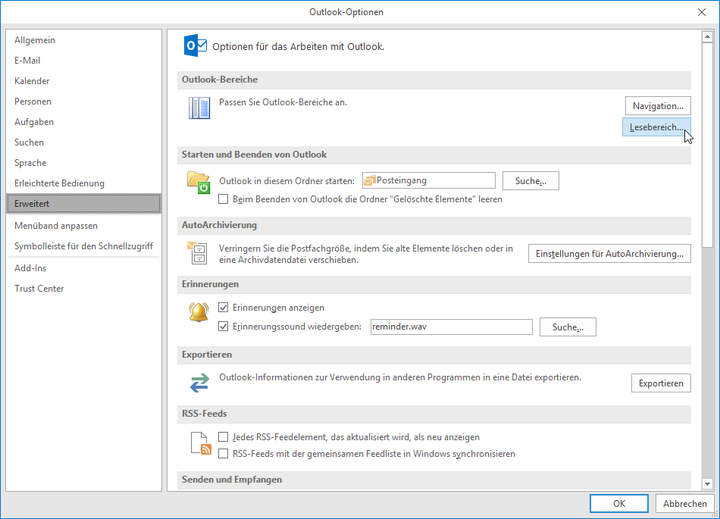Image resolution: width=720 pixels, height=519 pixels.
Task: Click the Navigation... button
Action: (x=658, y=106)
